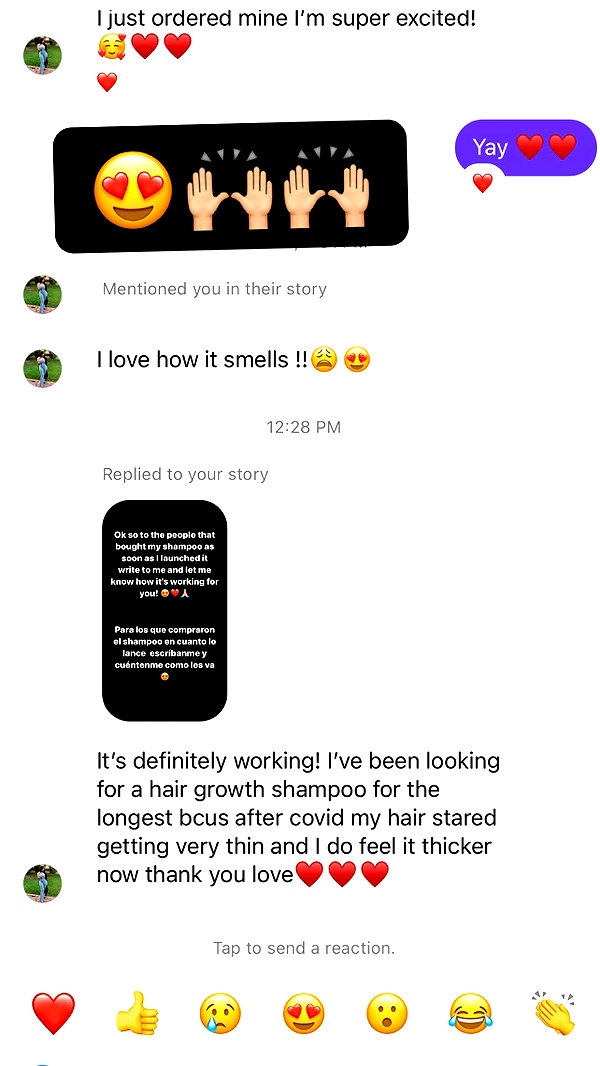Send the red heart reaction

point(54,1013)
